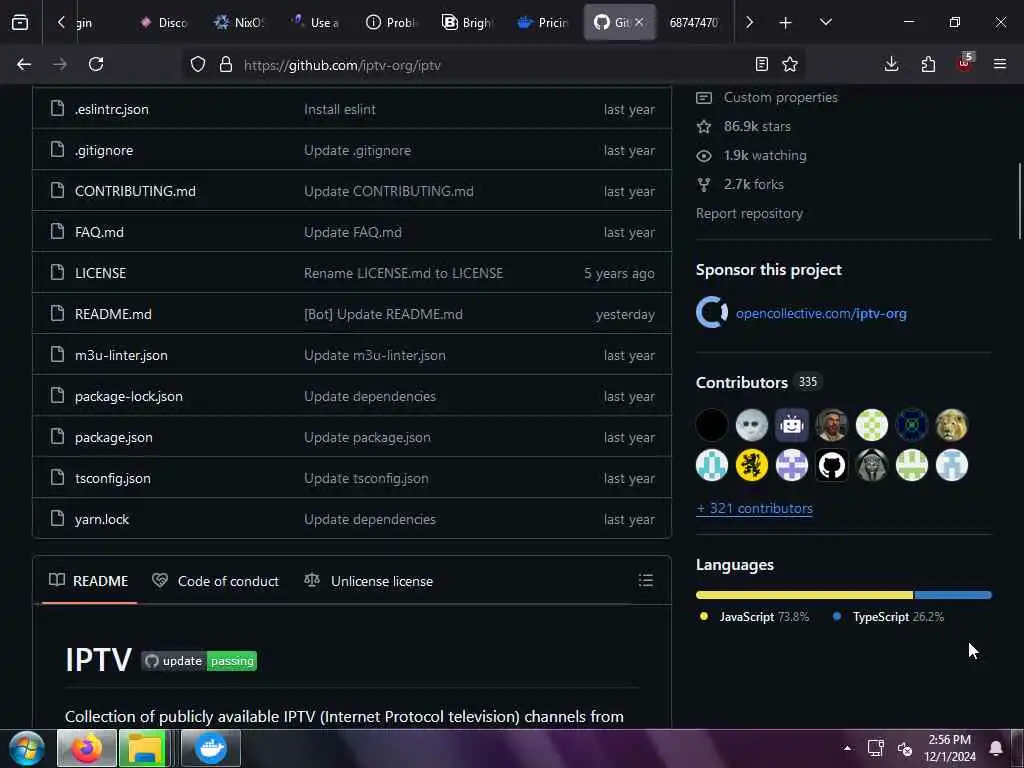Open commit 'Rename LICENSE.md to LICENSE'

[404, 273]
